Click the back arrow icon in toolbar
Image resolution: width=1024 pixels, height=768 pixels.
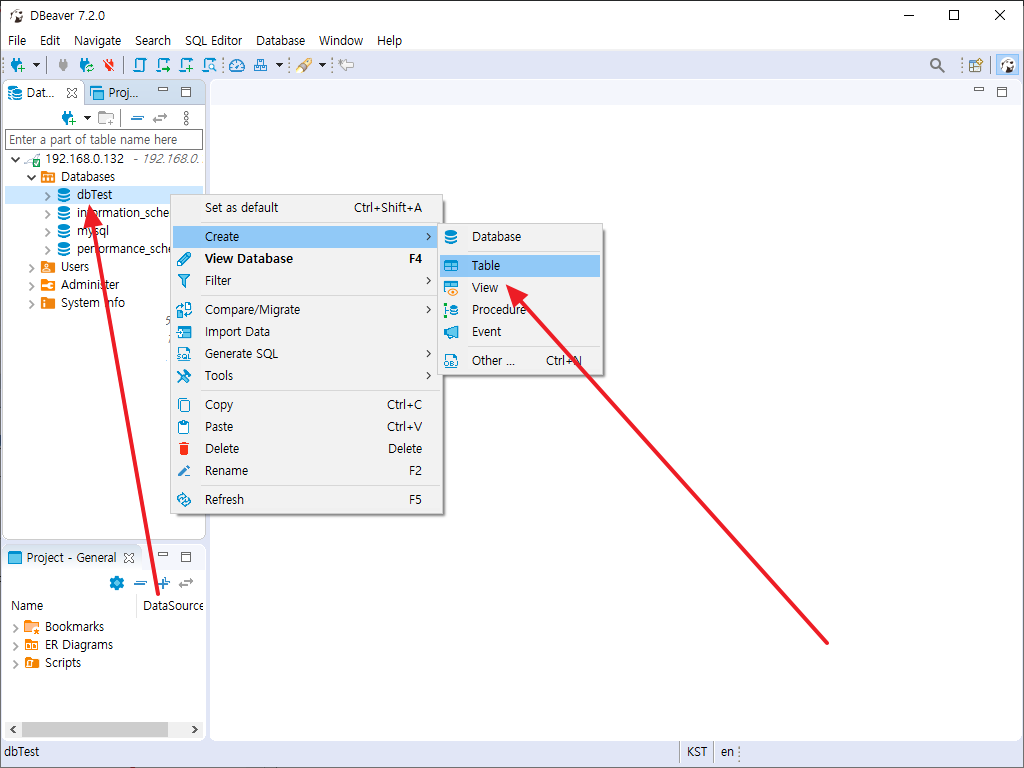347,65
